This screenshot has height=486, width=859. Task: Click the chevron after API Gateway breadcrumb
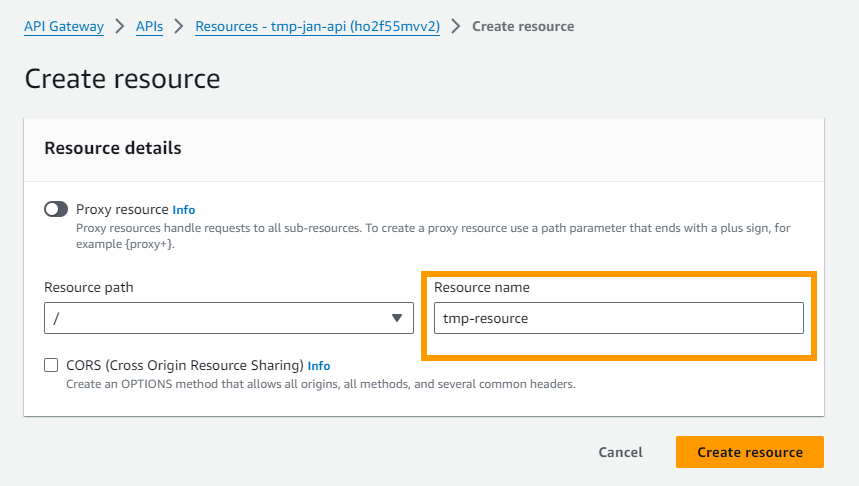[x=119, y=26]
